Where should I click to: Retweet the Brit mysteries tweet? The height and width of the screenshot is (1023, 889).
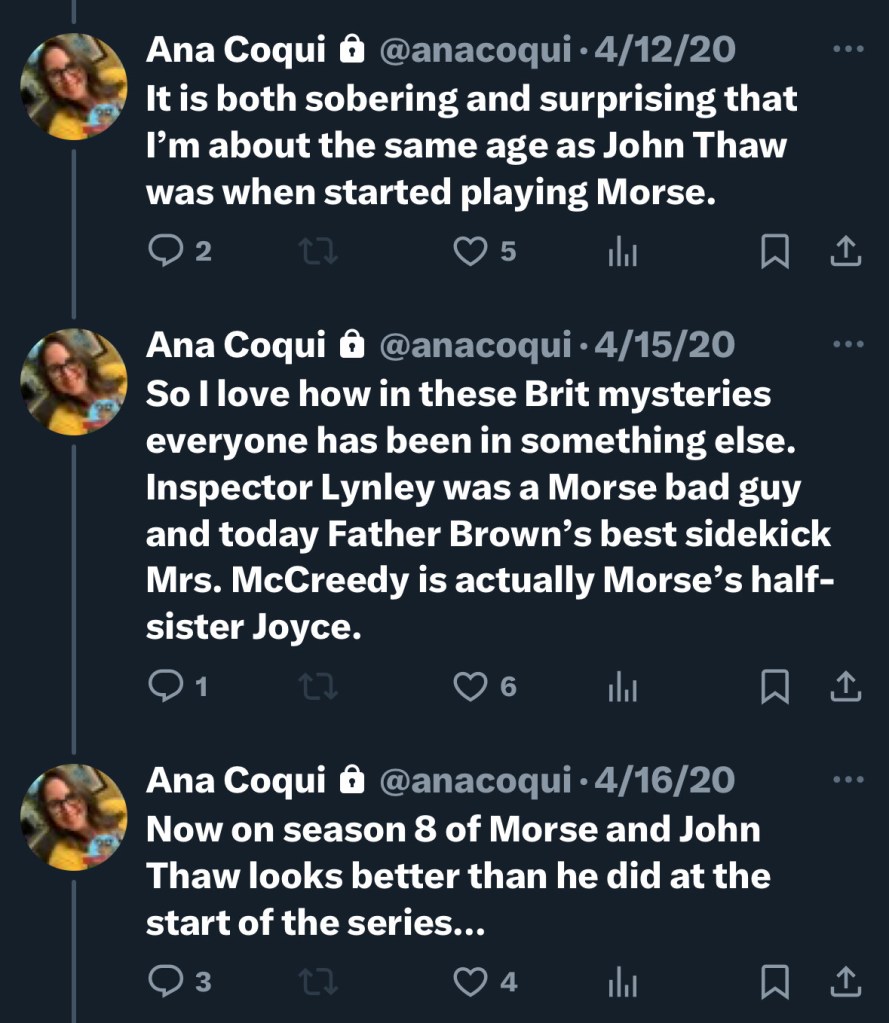319,685
